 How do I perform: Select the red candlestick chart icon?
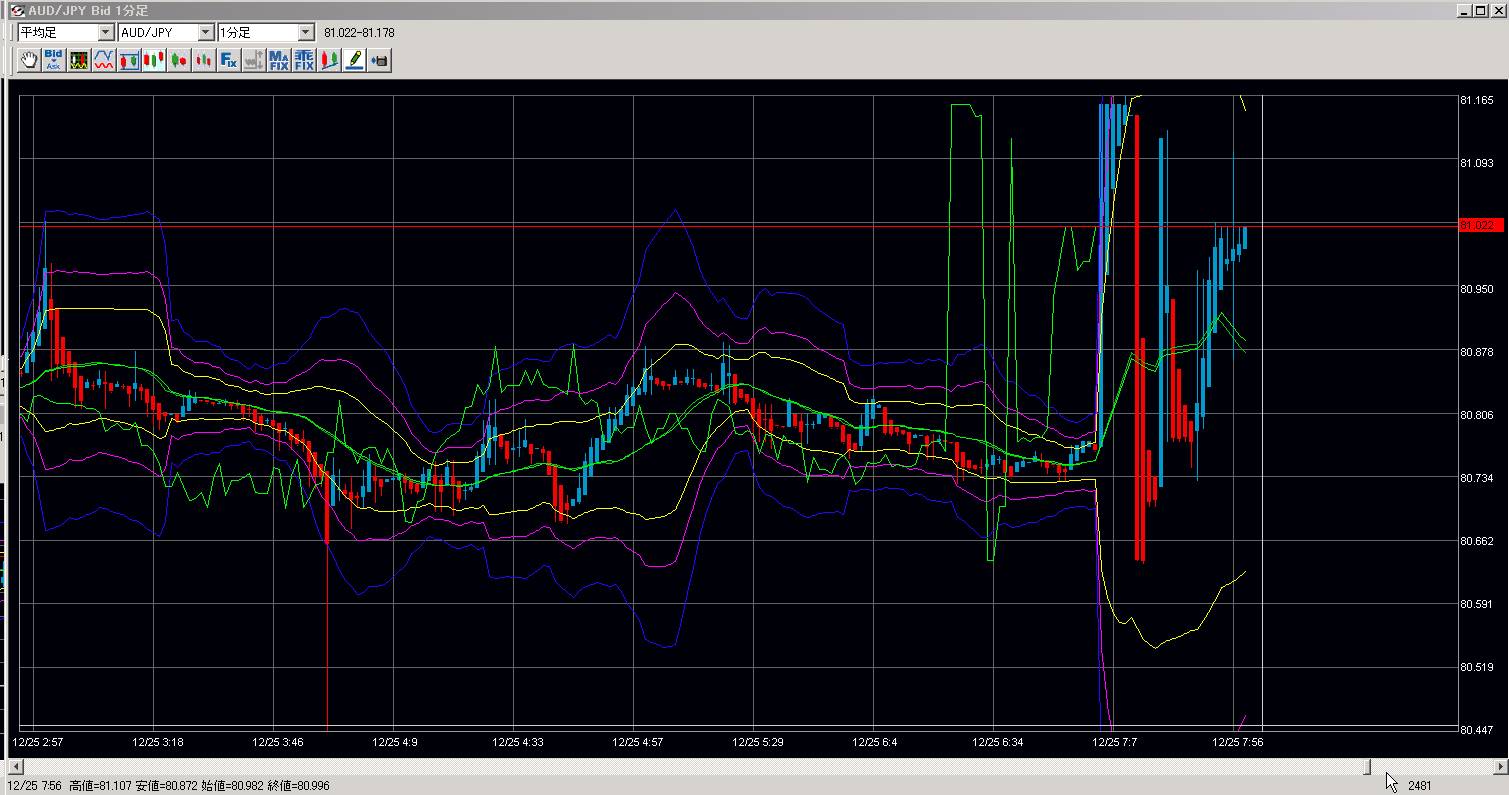point(154,60)
